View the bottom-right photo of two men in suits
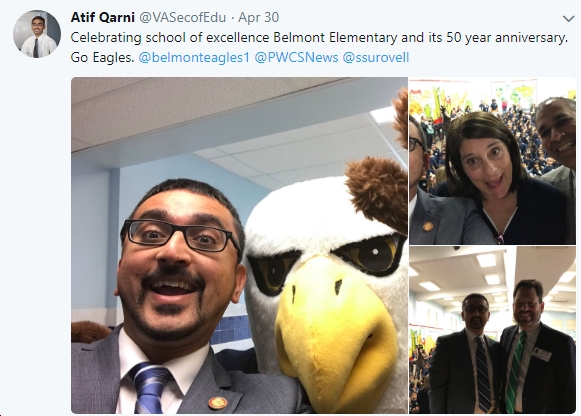 coord(492,330)
